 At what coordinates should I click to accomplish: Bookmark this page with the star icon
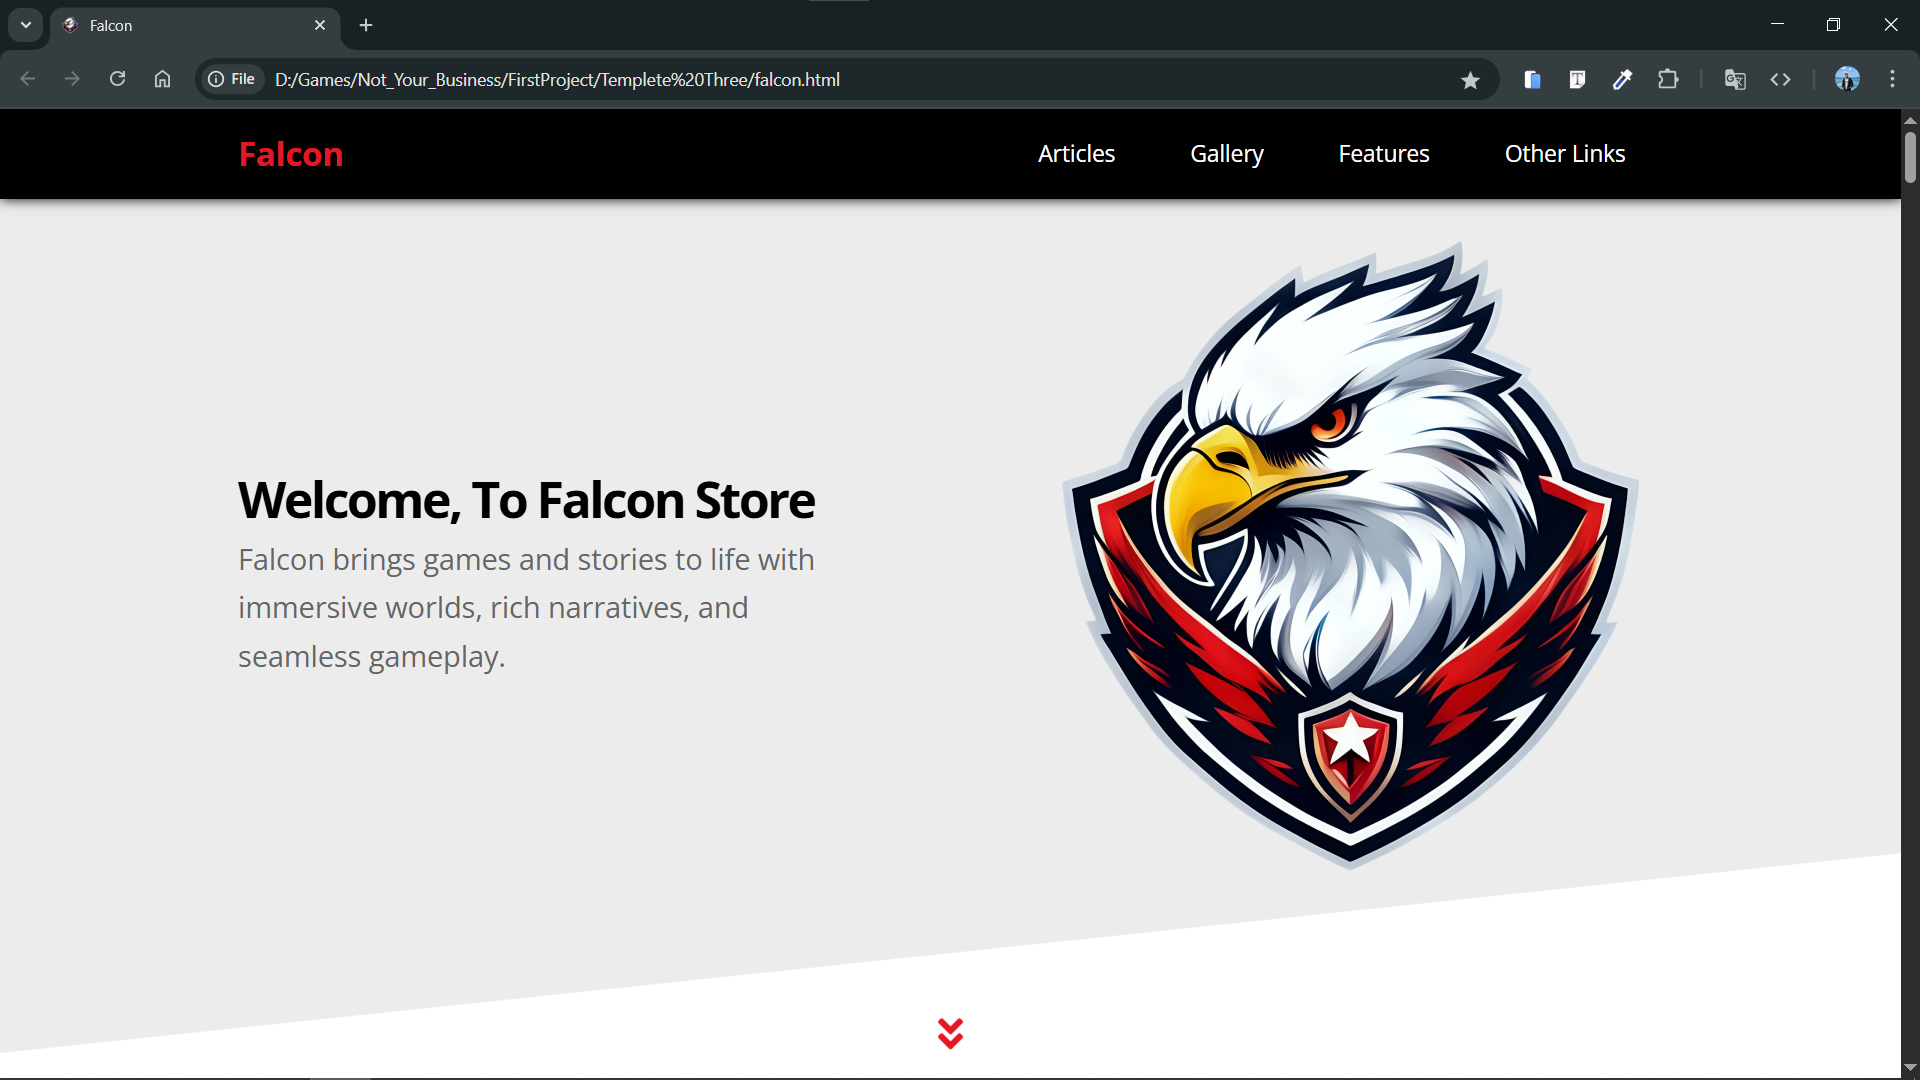click(x=1470, y=80)
